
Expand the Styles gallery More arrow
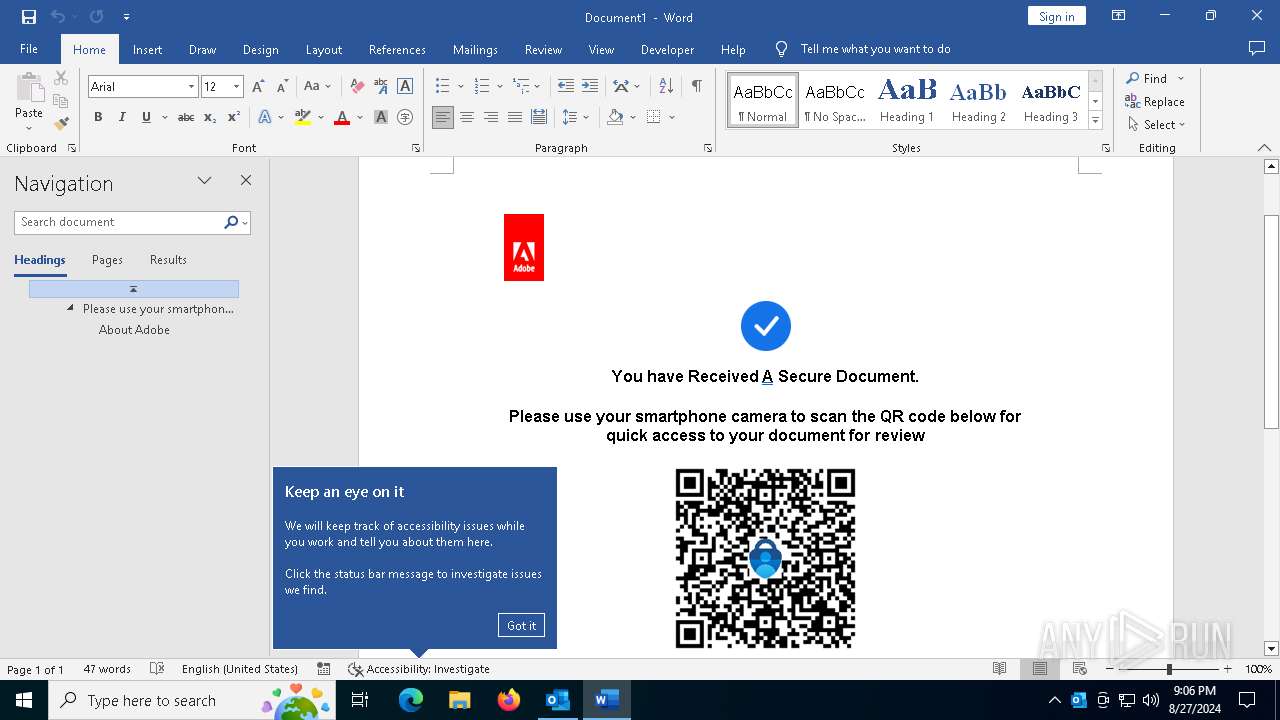pyautogui.click(x=1096, y=121)
